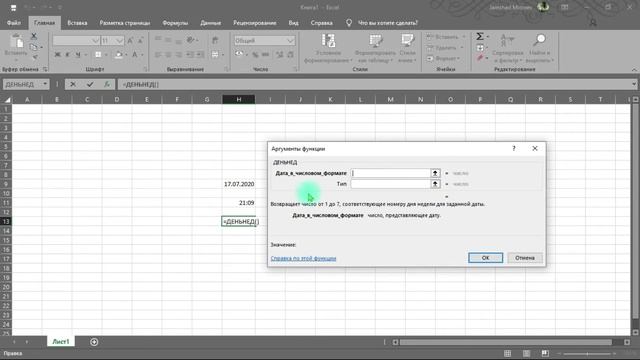Expand the formula bar with its arrow
Viewport: 640px width, 360px height.
(x=633, y=84)
